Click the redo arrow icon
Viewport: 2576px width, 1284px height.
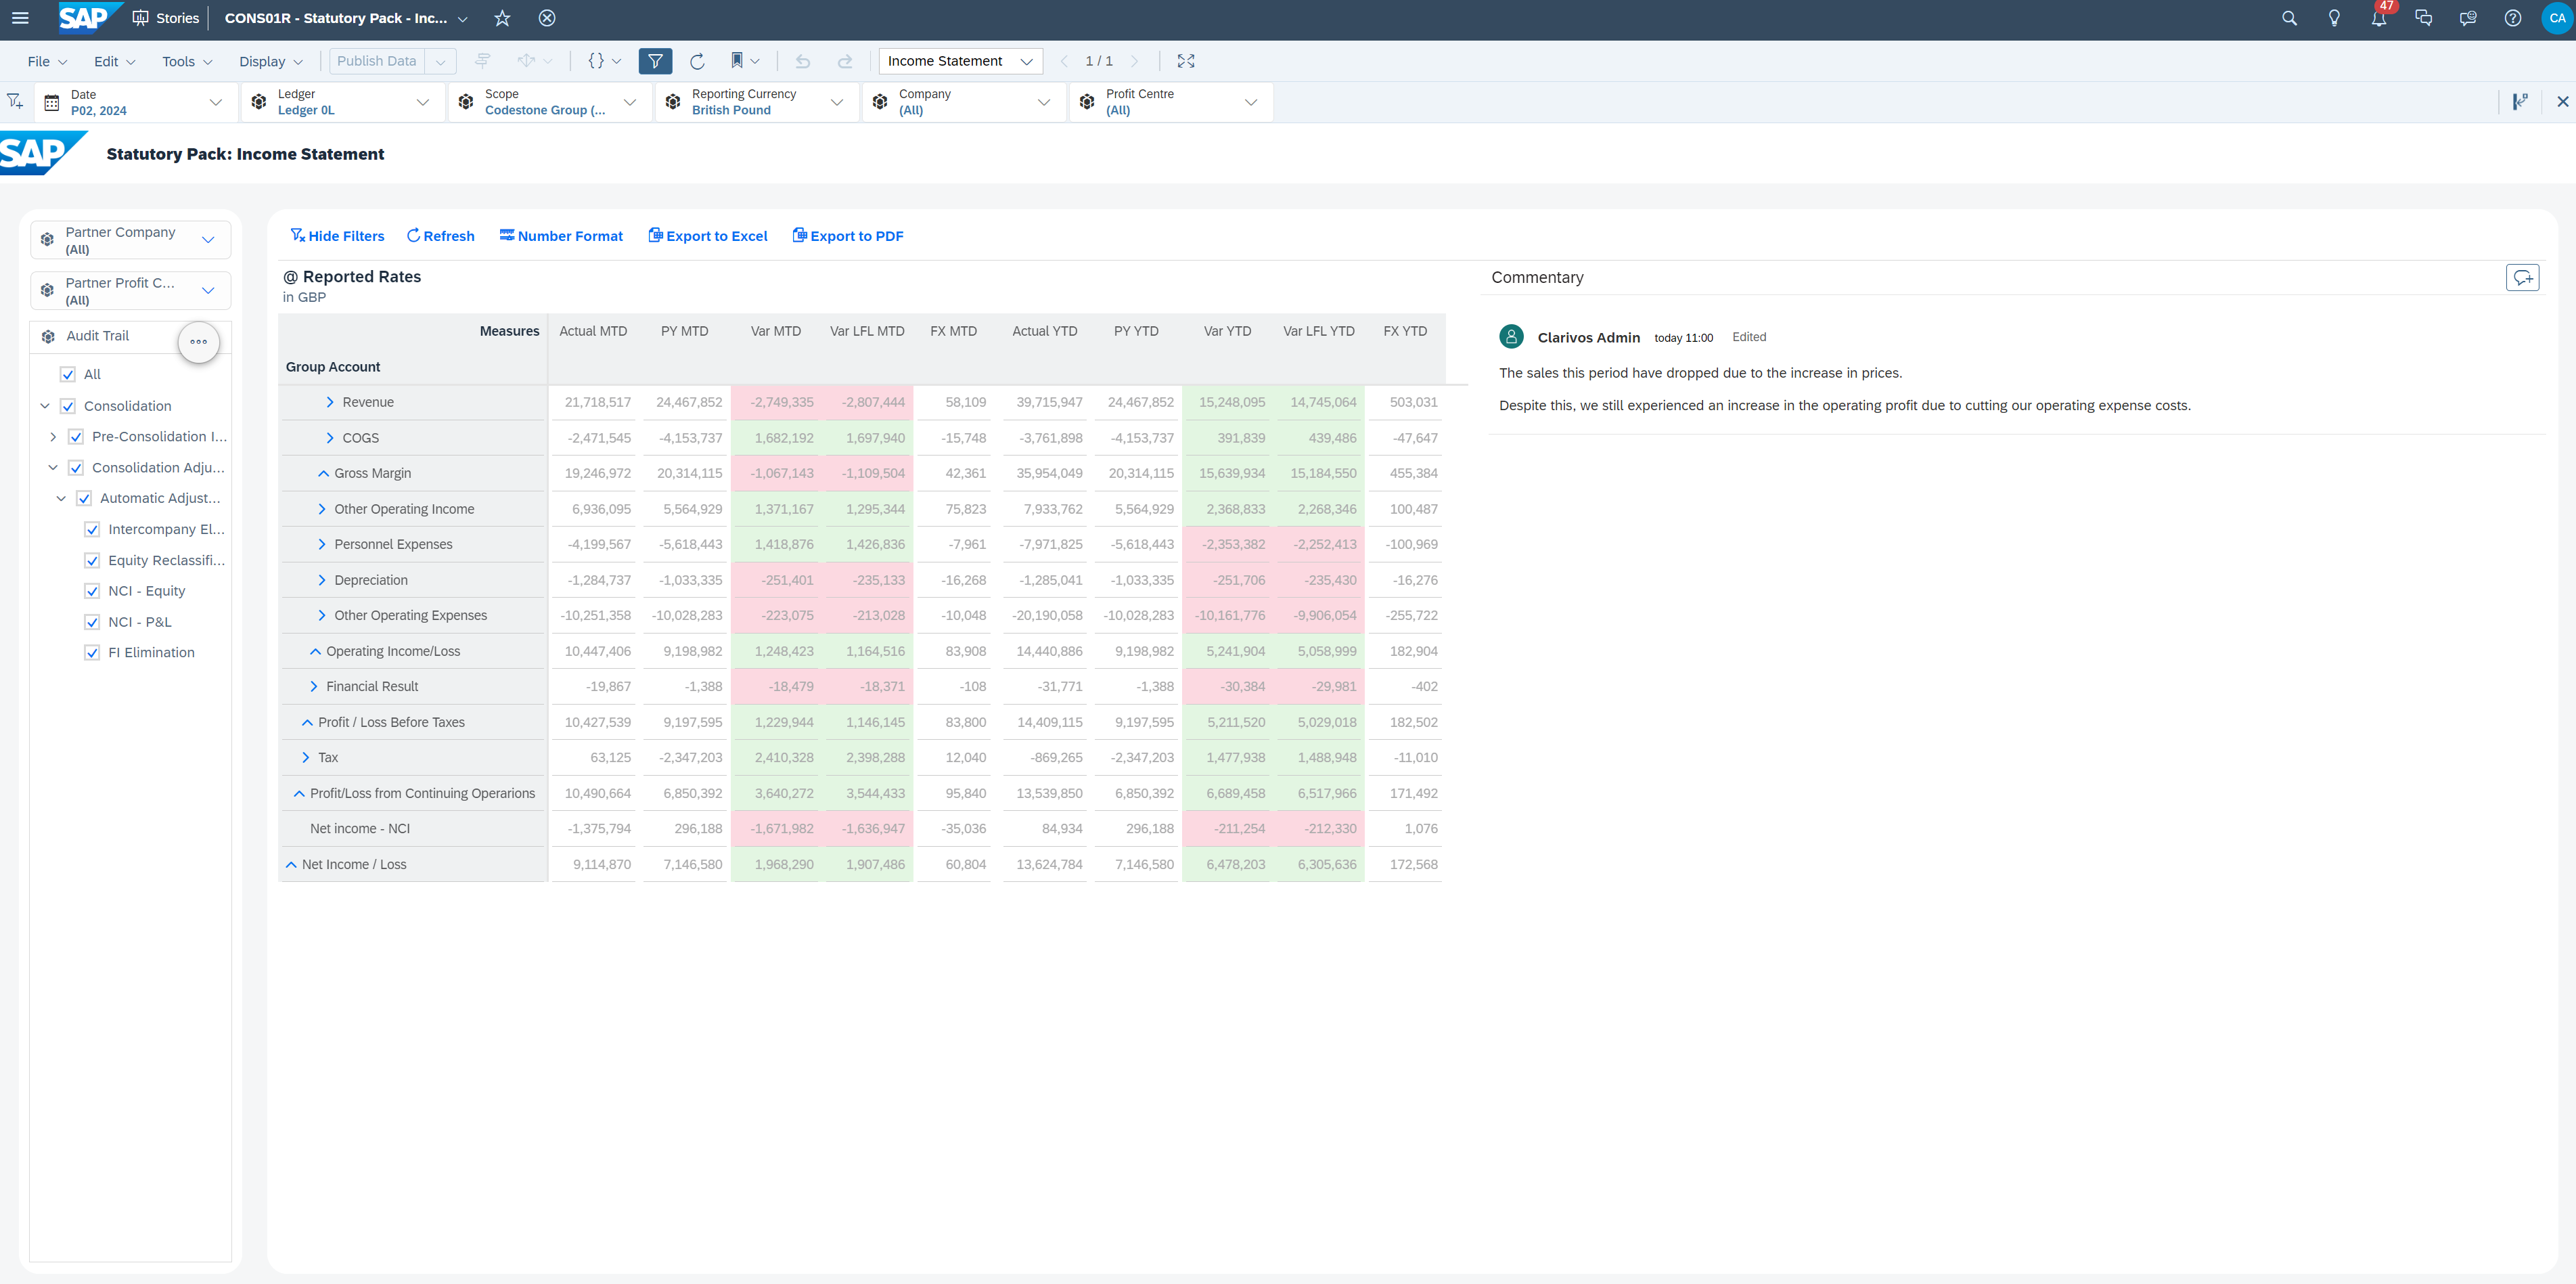click(845, 61)
